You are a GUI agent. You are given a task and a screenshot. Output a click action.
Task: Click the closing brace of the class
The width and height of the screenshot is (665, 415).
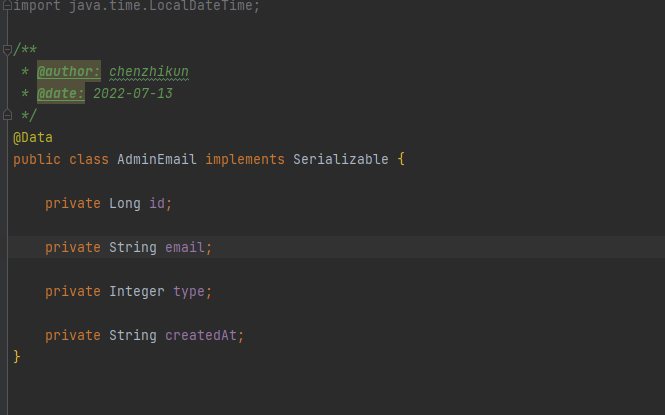coord(17,357)
